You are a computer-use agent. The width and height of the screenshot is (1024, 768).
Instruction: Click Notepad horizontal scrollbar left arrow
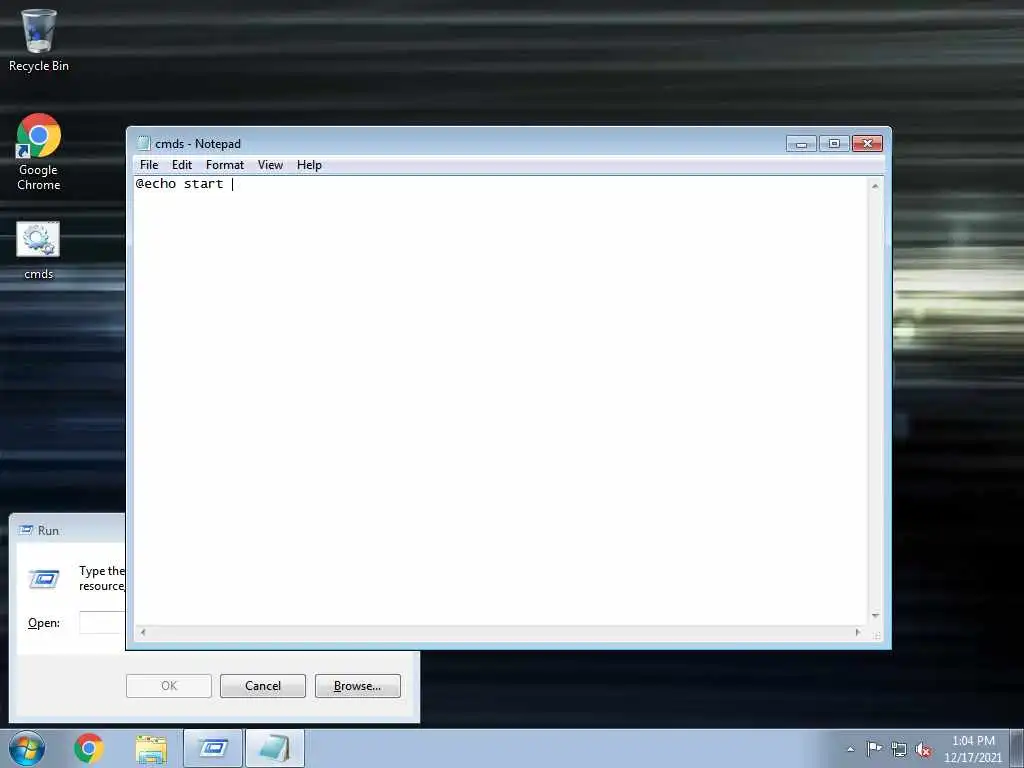143,632
